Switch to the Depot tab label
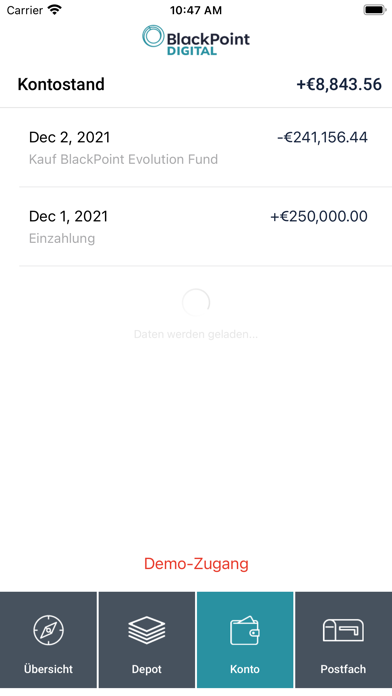The image size is (392, 696). coord(147,669)
